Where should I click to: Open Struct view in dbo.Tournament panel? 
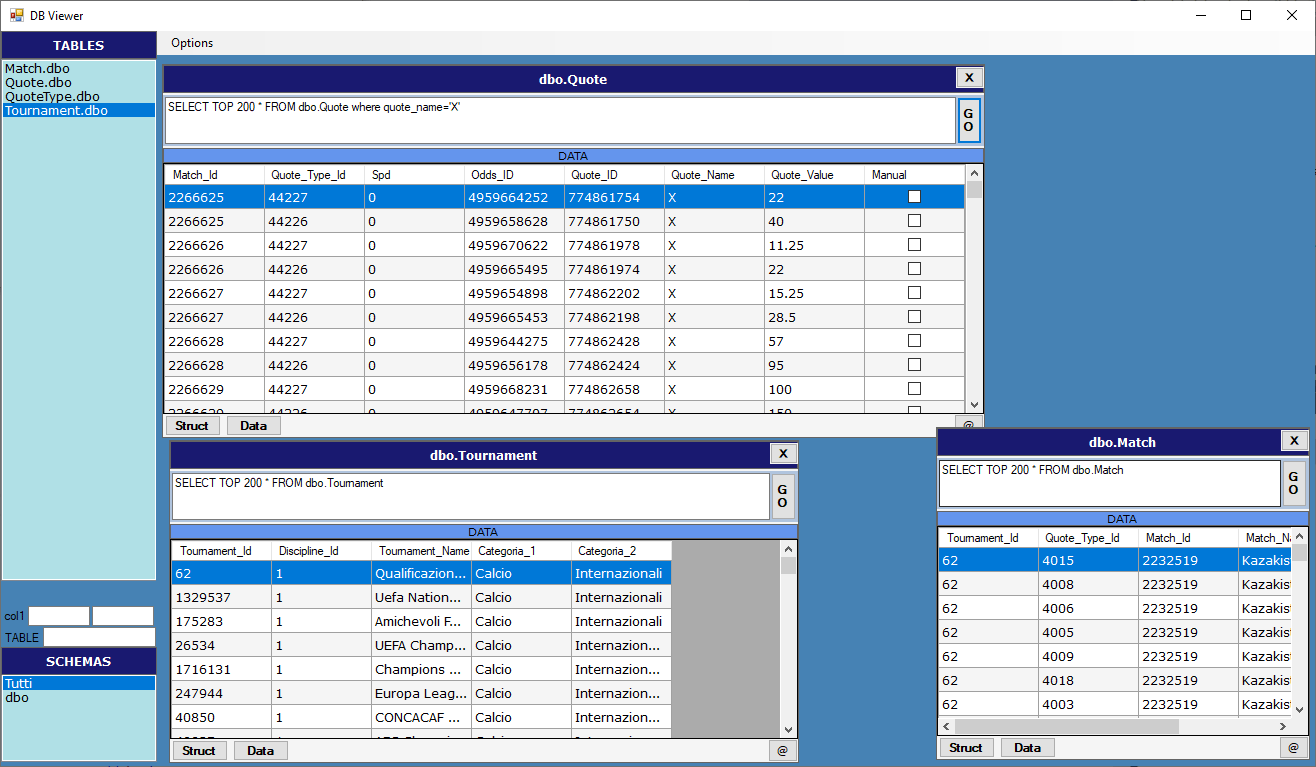[199, 750]
